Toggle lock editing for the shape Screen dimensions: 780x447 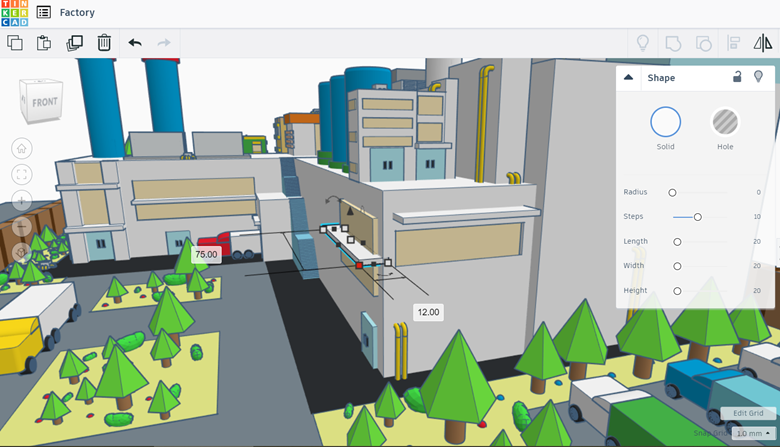click(x=737, y=77)
